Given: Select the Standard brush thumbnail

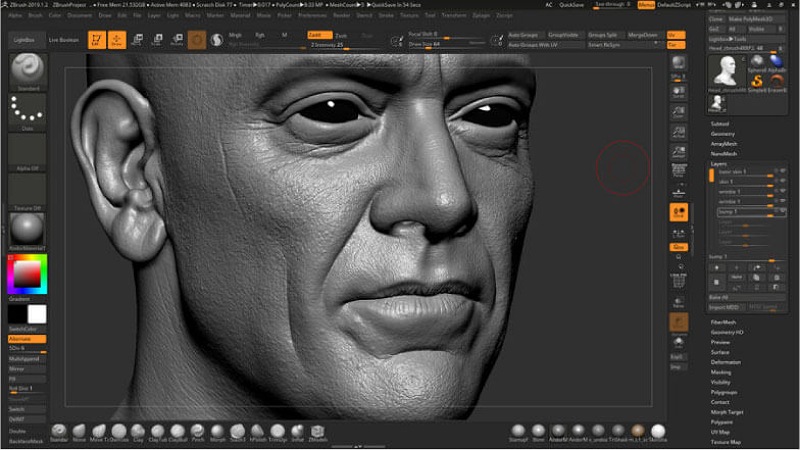Looking at the screenshot, I should point(27,71).
